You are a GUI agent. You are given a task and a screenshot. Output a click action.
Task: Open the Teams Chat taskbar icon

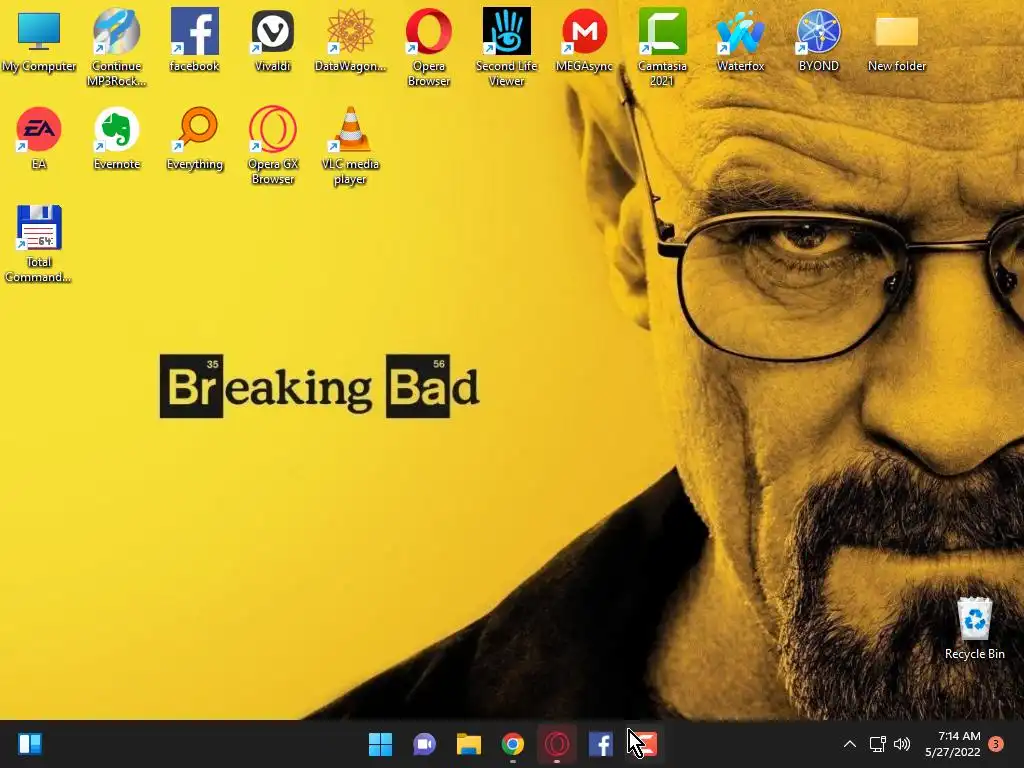pyautogui.click(x=424, y=744)
